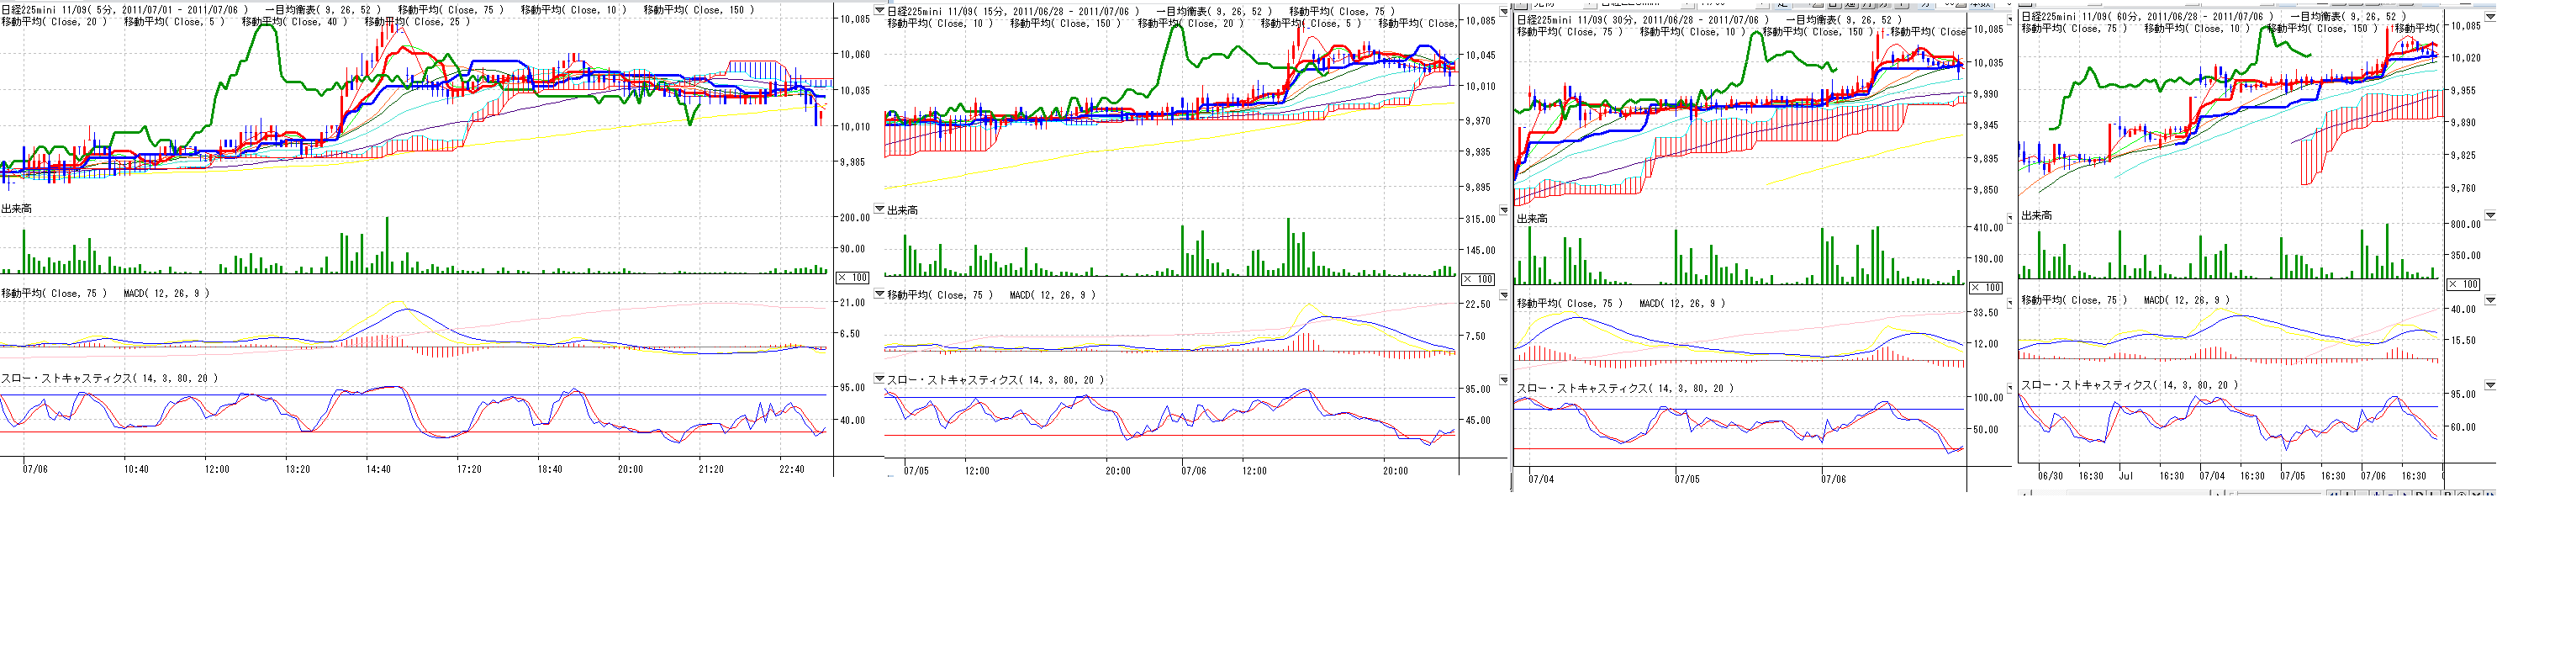Click 一目均衡表(9, 26, 52) label in 5-minute chart
2576x646 pixels.
322,10
